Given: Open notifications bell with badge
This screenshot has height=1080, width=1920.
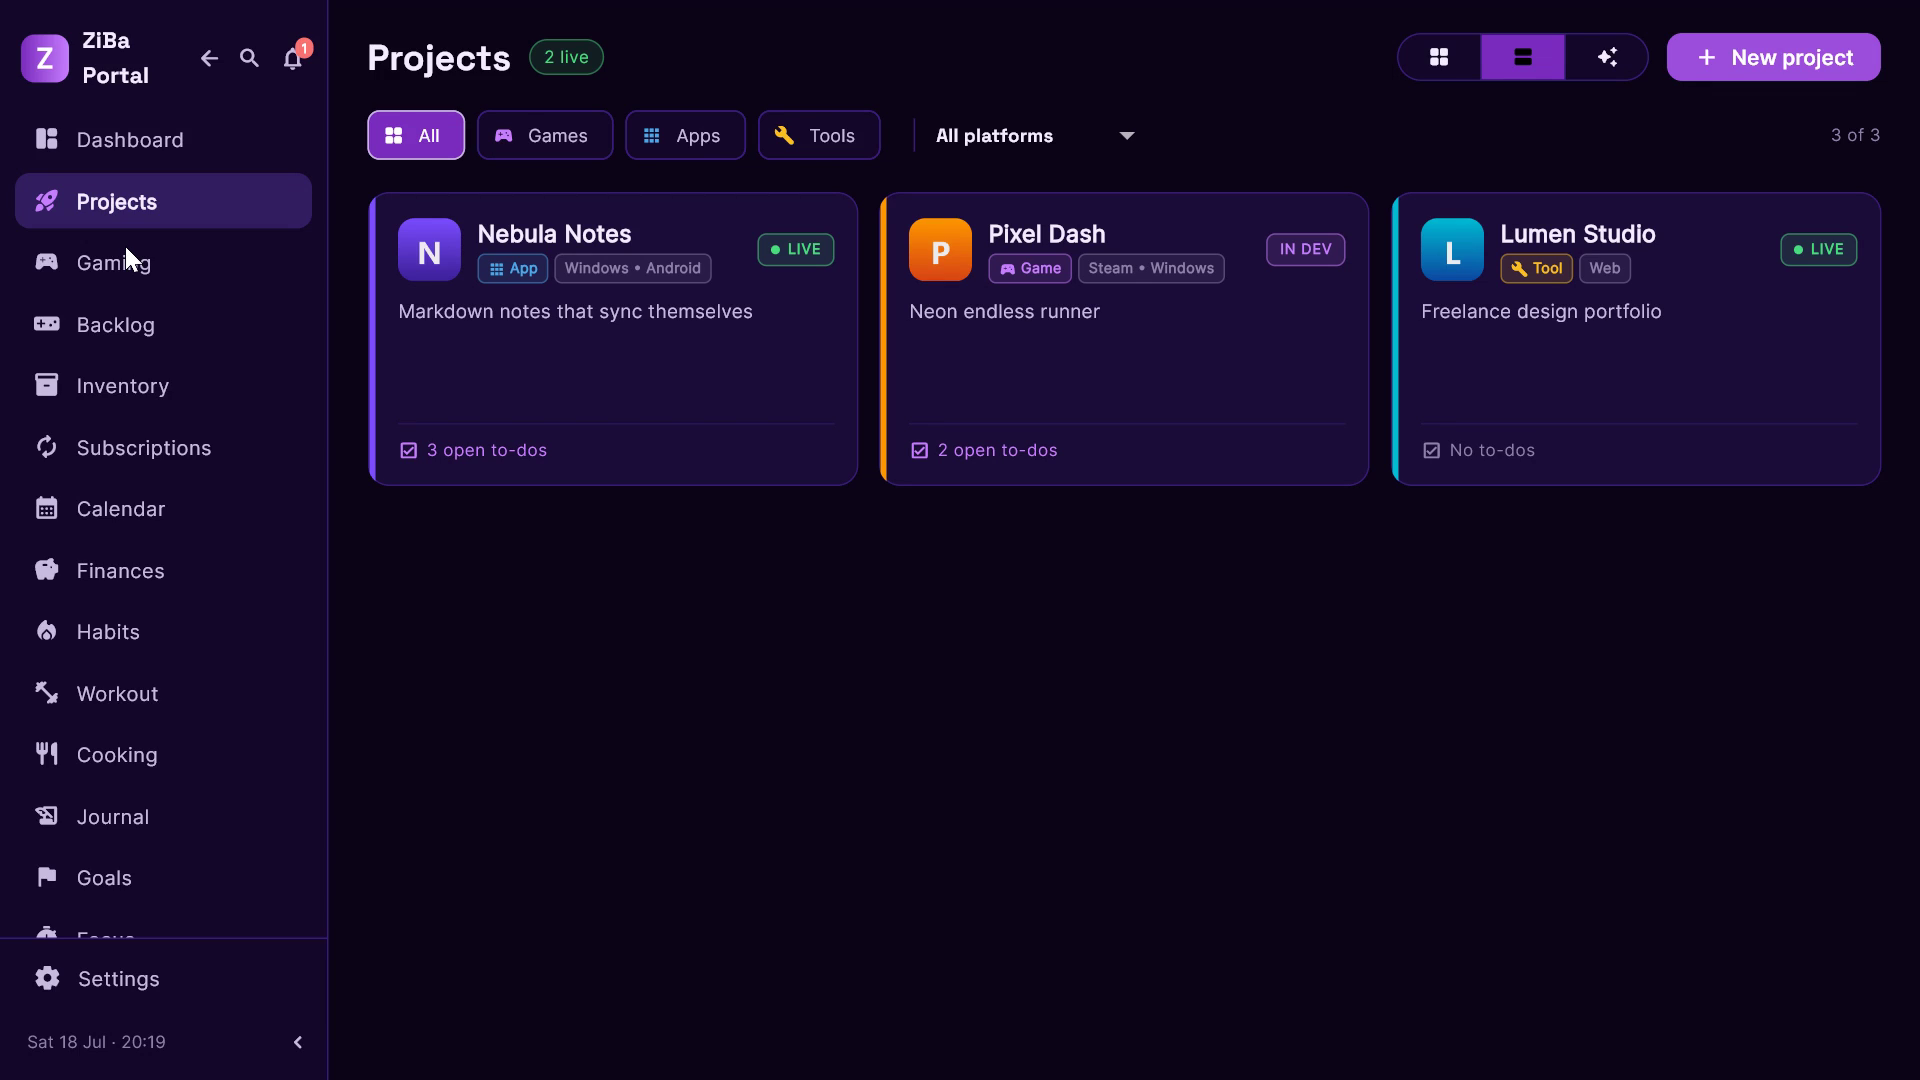Looking at the screenshot, I should point(293,58).
